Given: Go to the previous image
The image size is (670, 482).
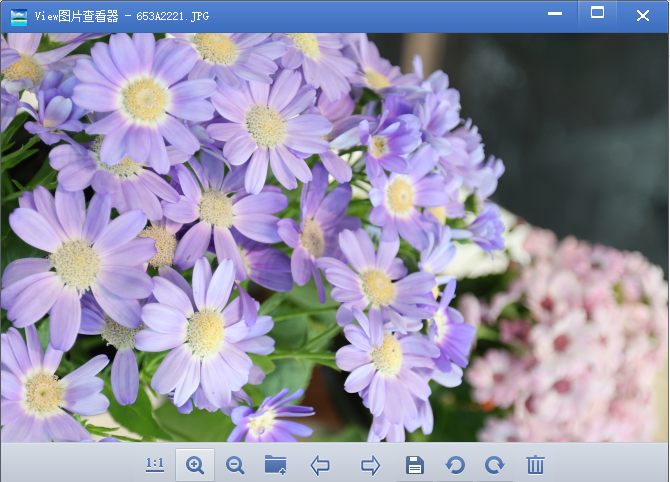Looking at the screenshot, I should coord(320,465).
